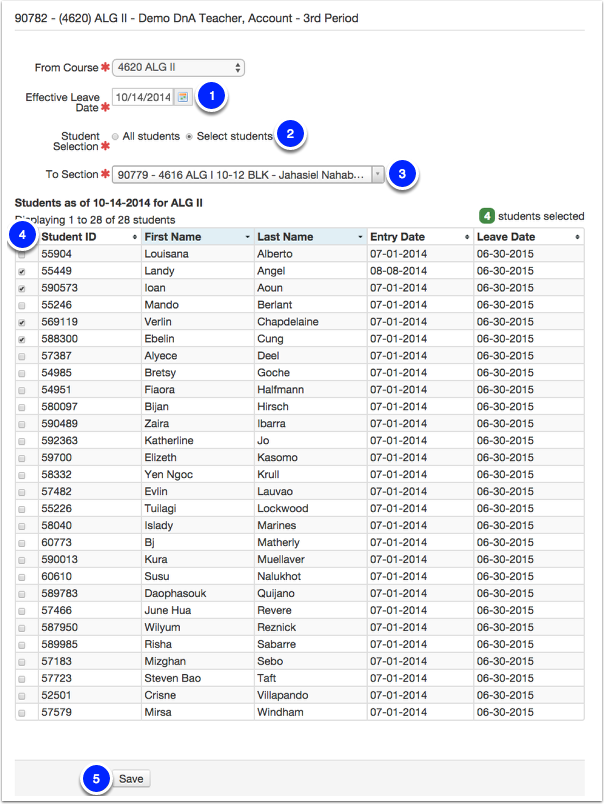Click first name Steven Bao cell
The image size is (604, 804).
pyautogui.click(x=197, y=678)
